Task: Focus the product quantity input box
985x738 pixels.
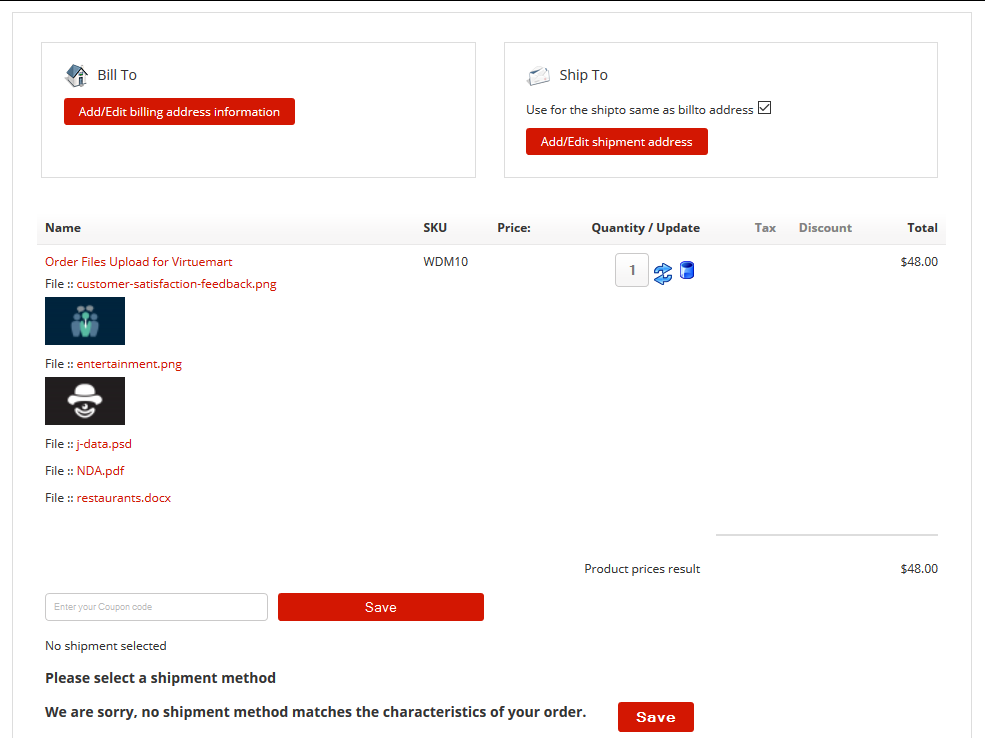Action: coord(631,270)
